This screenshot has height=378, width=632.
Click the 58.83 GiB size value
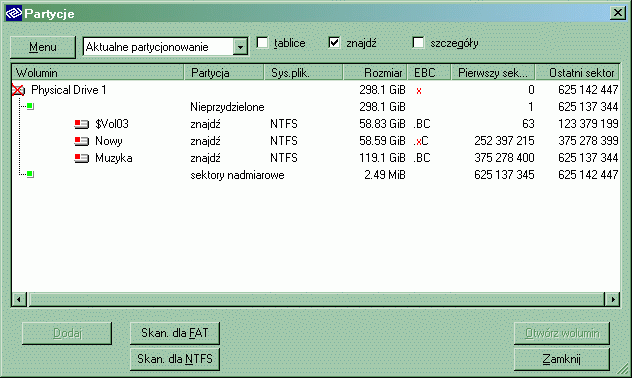point(382,124)
